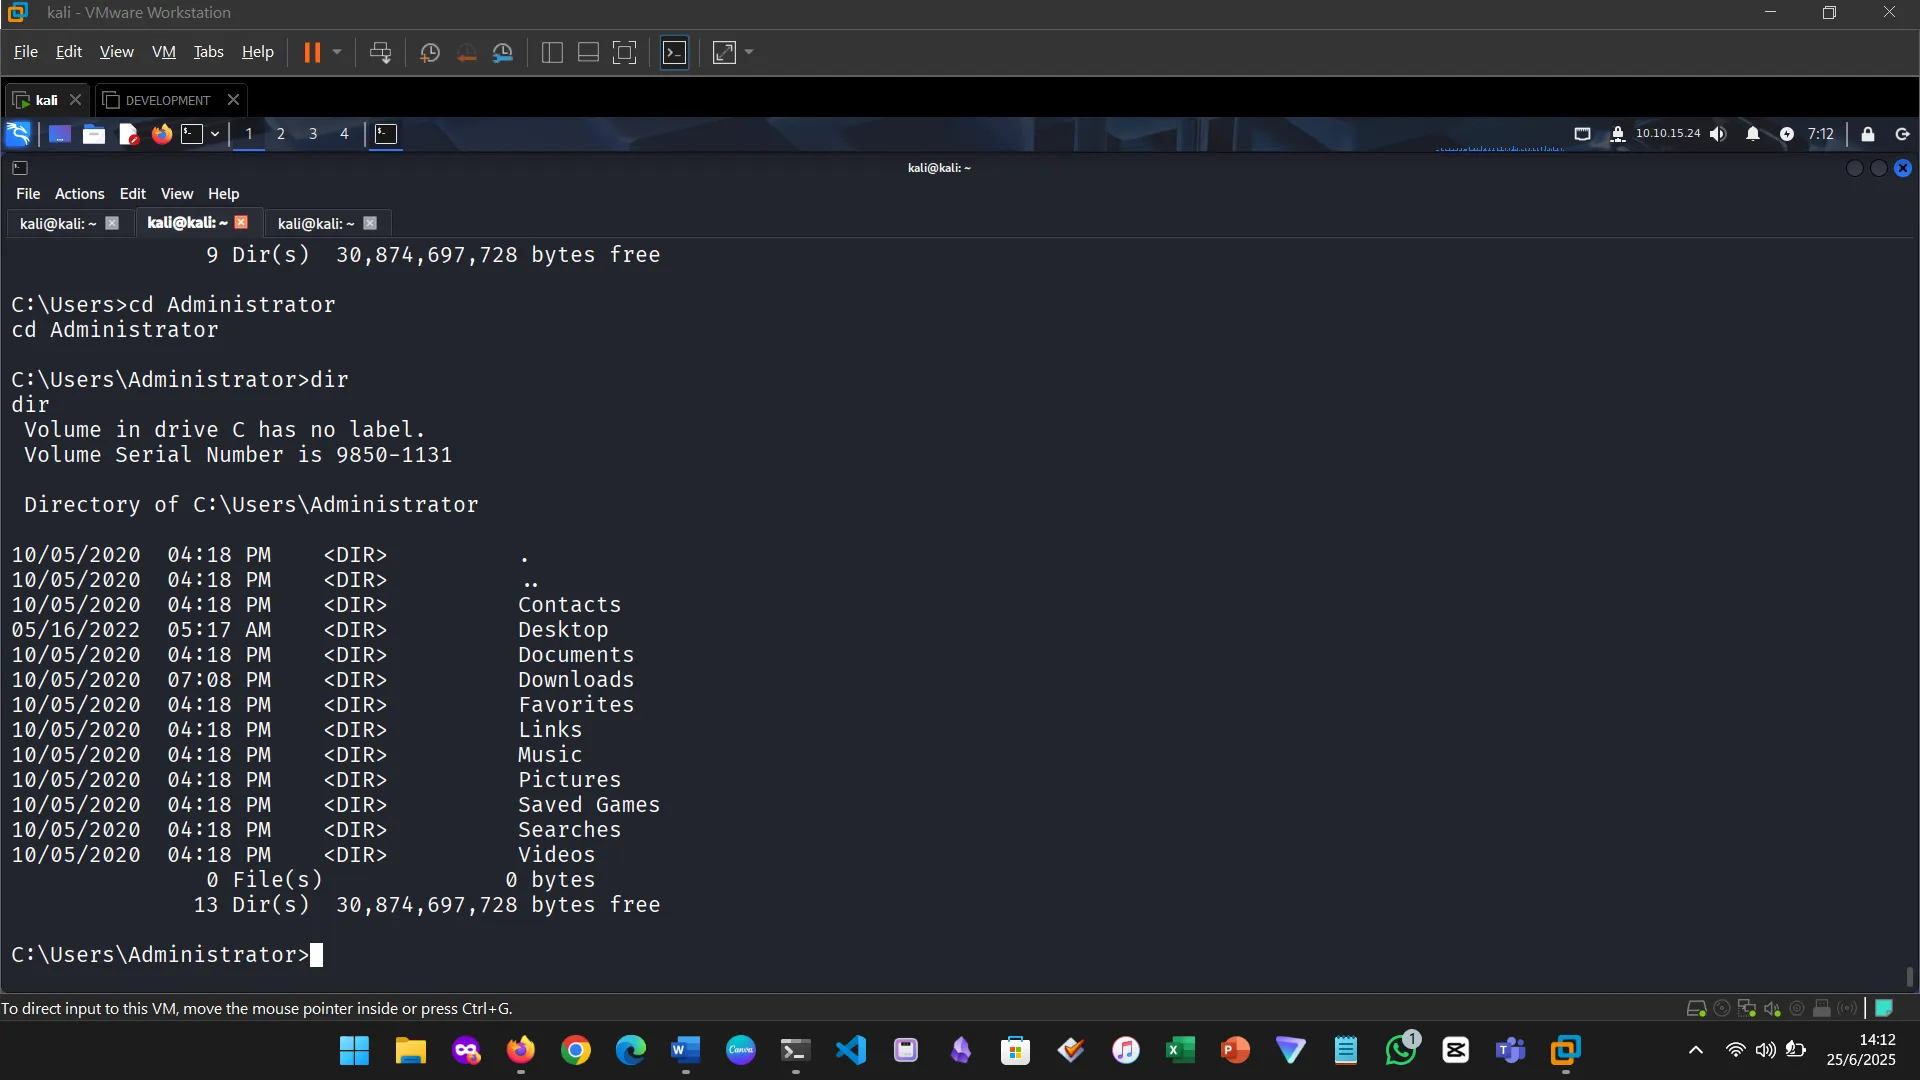
Task: Revert the VM to its snapshot
Action: [466, 53]
